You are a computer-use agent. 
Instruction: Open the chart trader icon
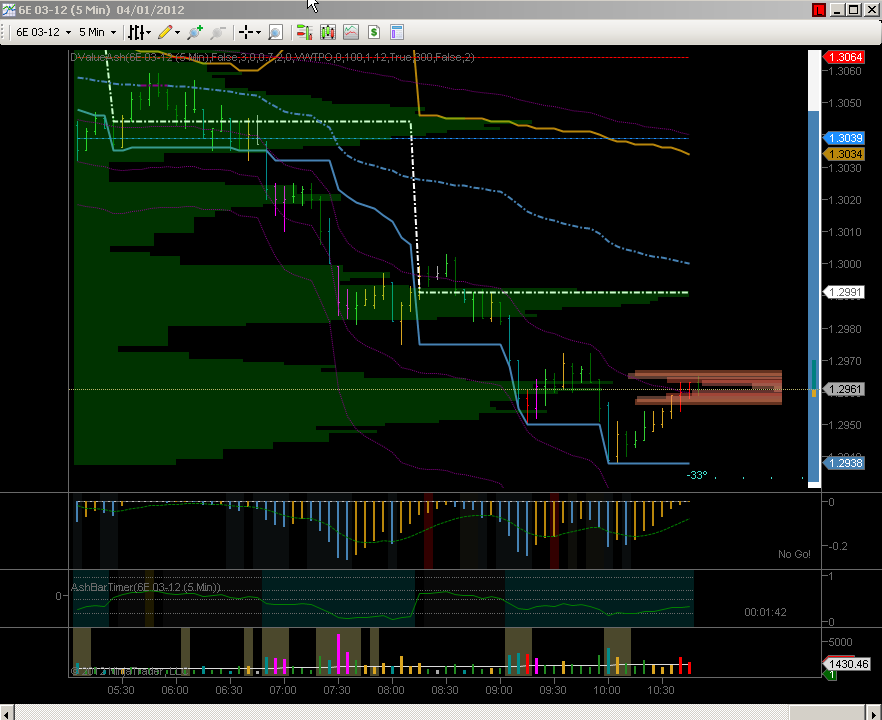[304, 32]
